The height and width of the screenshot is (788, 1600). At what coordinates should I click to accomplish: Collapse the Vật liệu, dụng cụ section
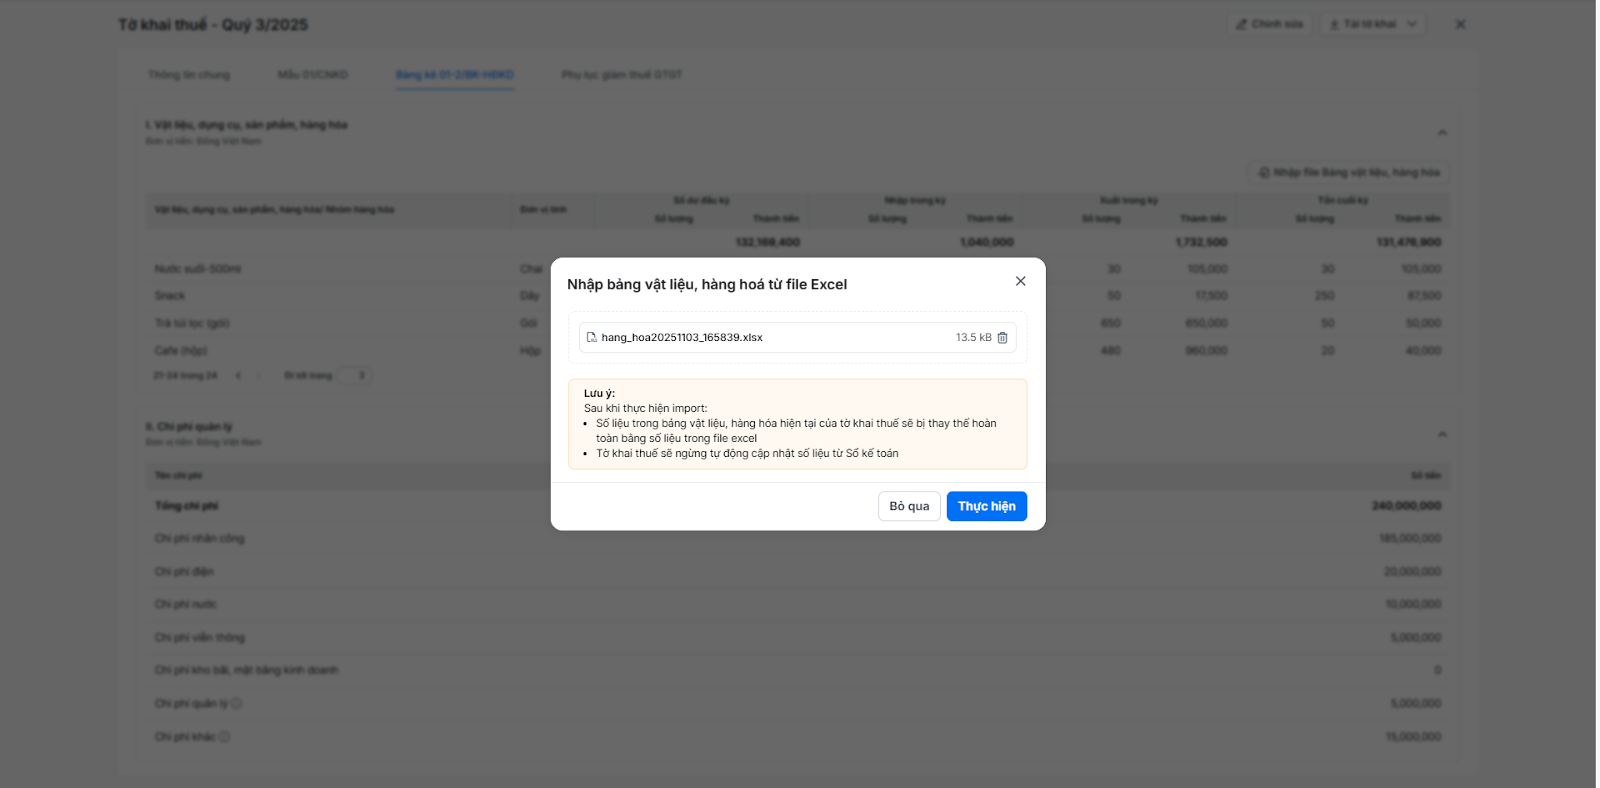click(x=1442, y=132)
